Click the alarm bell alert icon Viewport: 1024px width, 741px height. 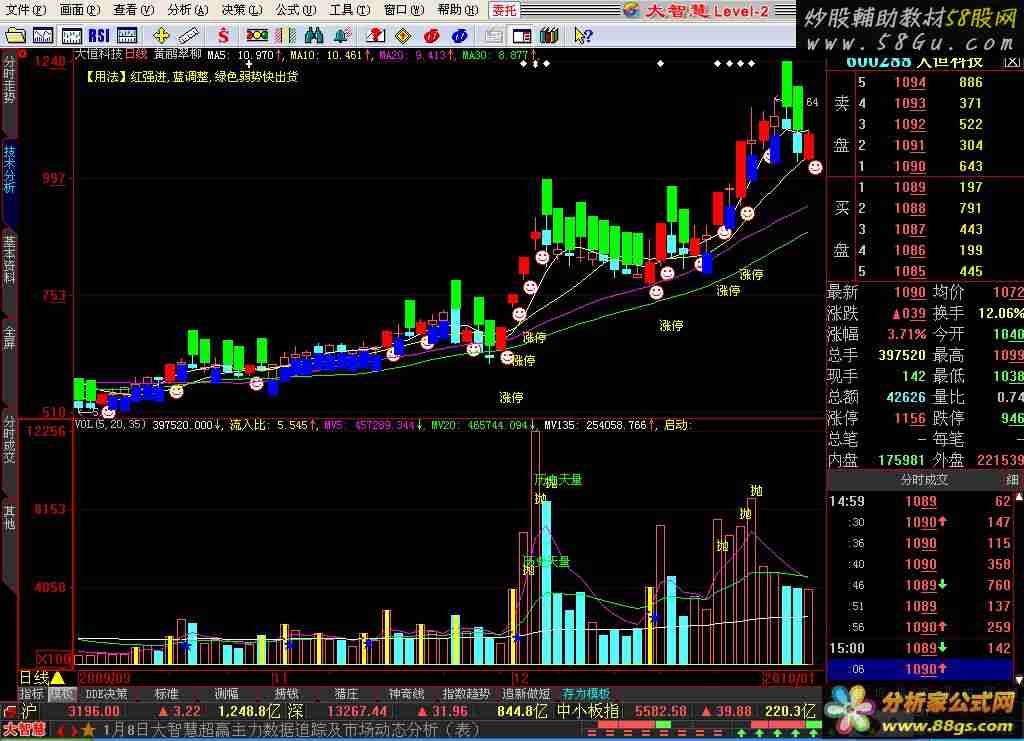tap(342, 35)
